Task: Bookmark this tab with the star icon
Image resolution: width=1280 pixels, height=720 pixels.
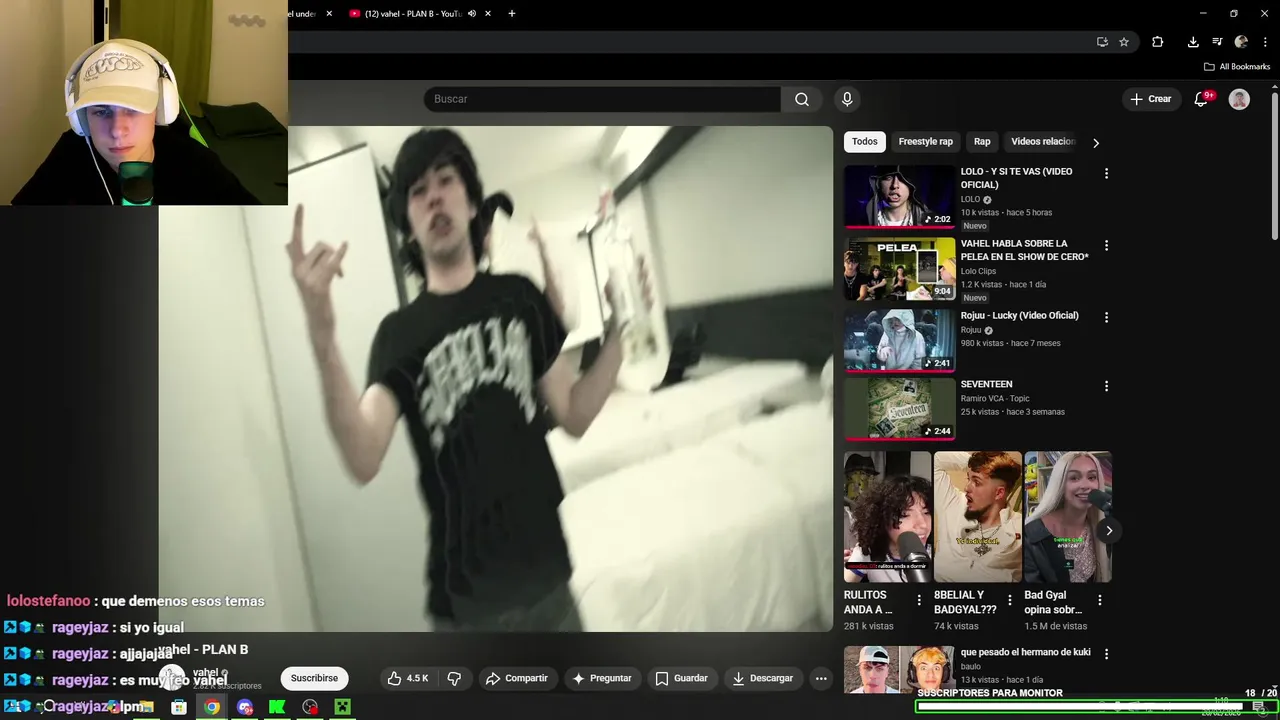Action: tap(1124, 42)
